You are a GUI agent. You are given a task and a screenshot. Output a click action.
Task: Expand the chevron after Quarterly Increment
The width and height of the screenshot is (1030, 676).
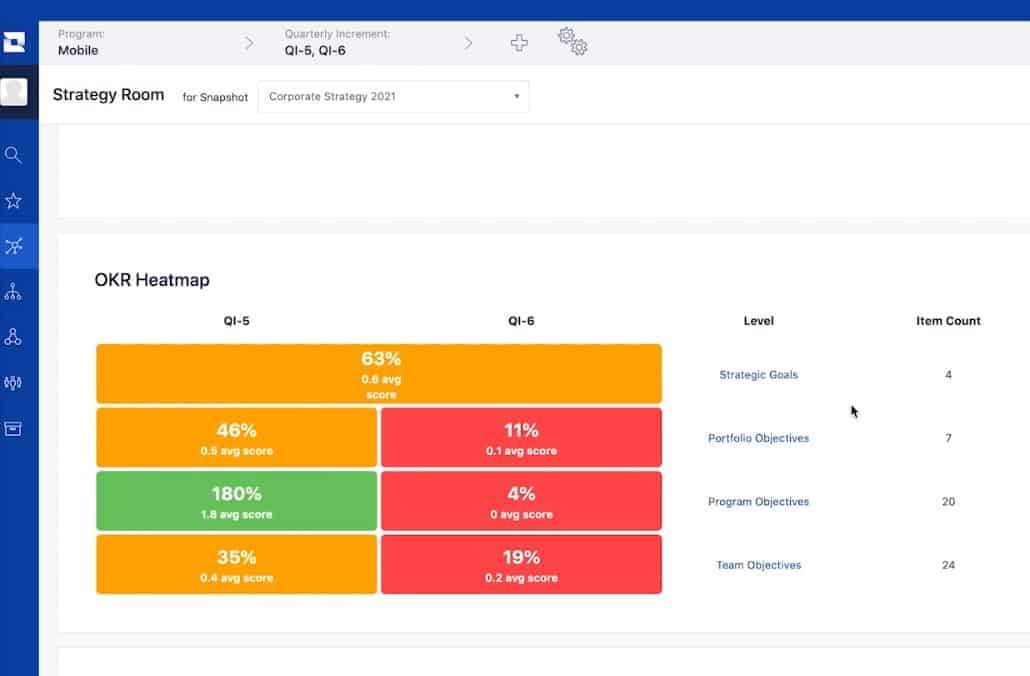[x=468, y=44]
